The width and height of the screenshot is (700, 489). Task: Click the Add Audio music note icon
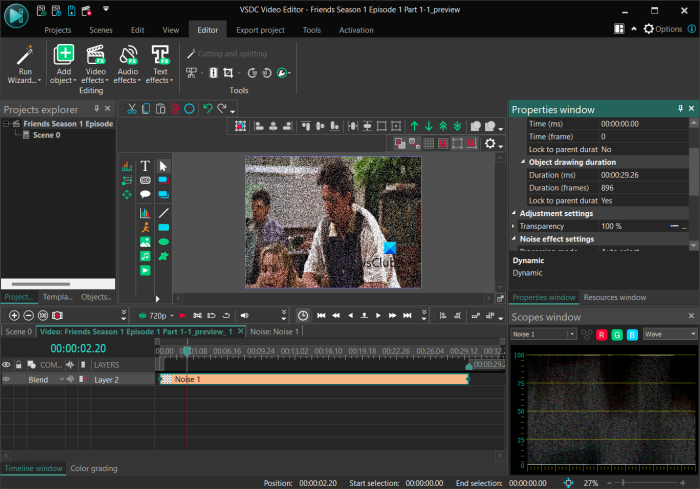pos(145,256)
